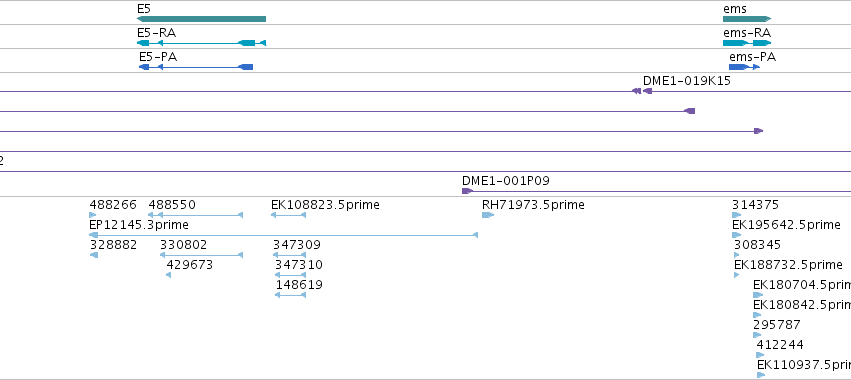Open the EK108823.5prime label
The width and height of the screenshot is (851, 380).
pyautogui.click(x=325, y=205)
